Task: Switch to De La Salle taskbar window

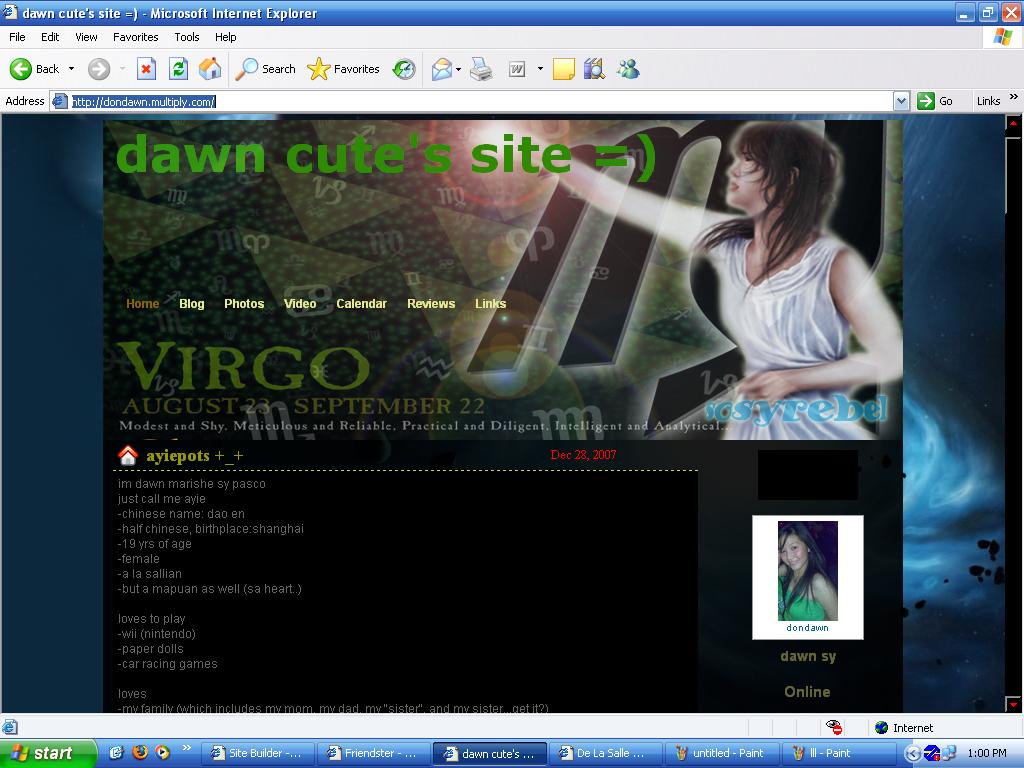Action: point(605,753)
